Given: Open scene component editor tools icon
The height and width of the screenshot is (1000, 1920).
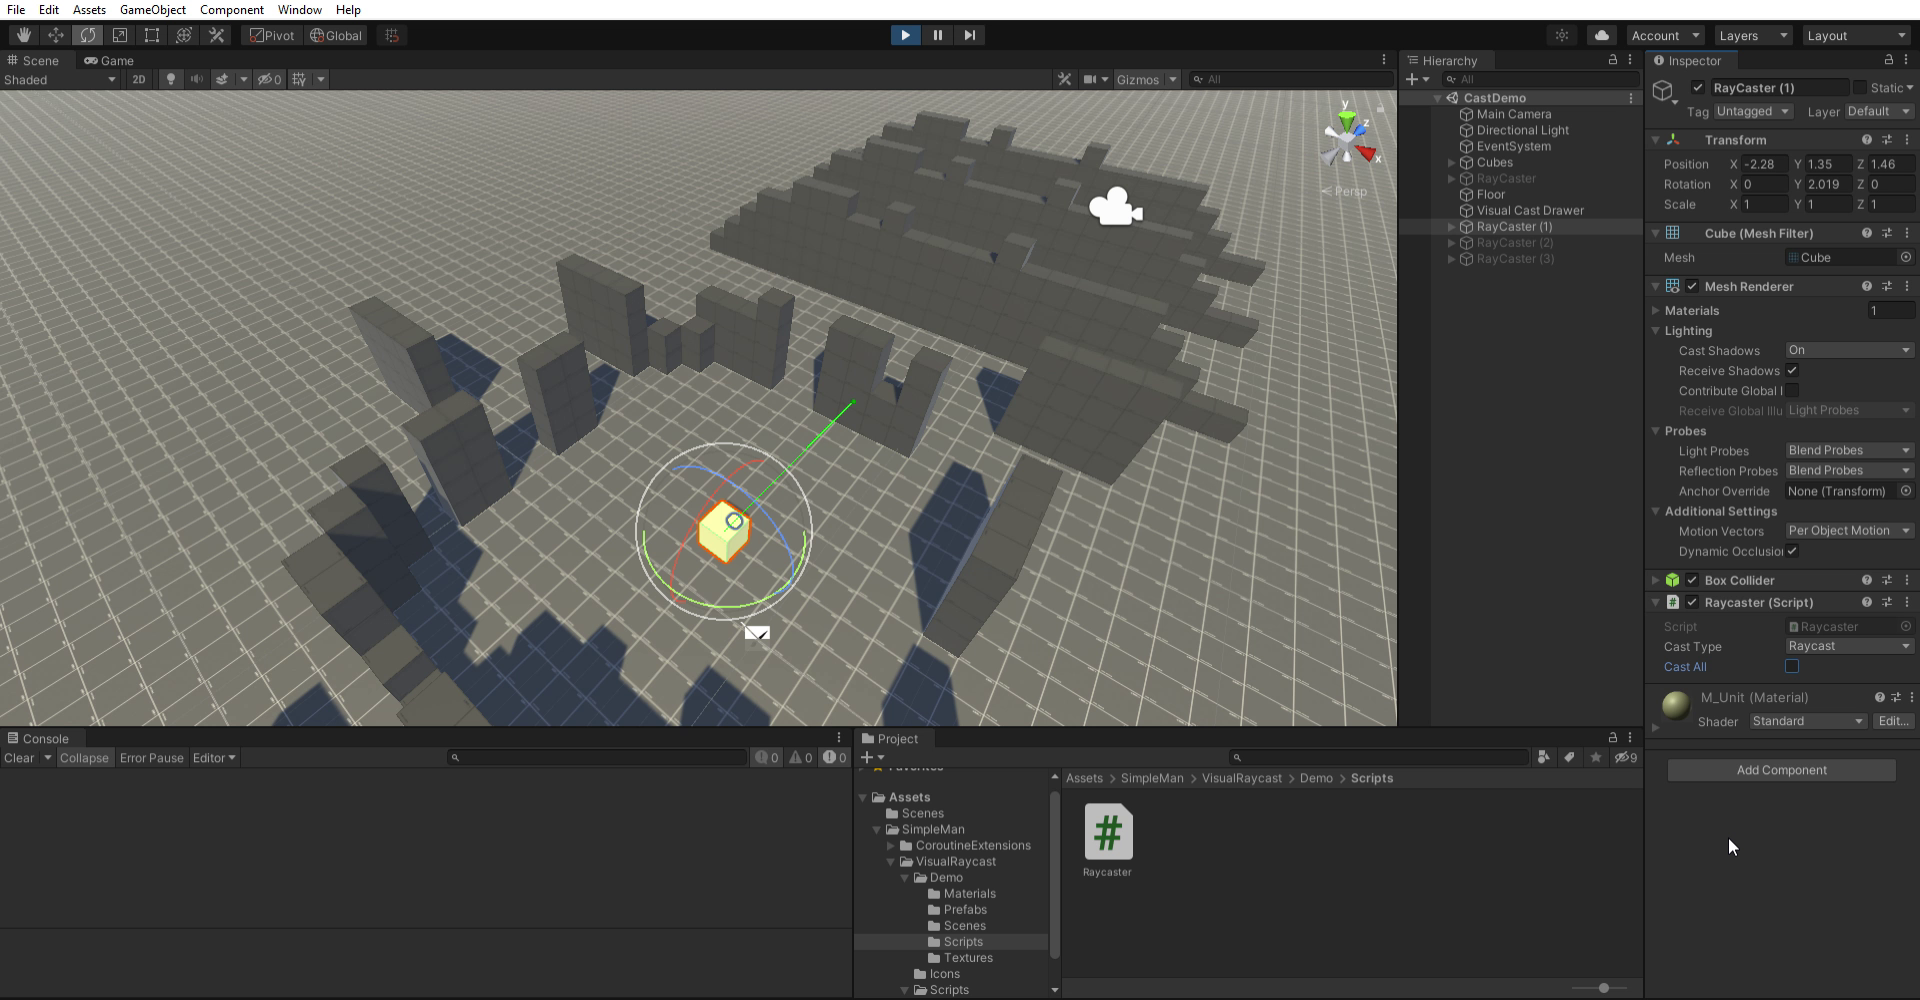Looking at the screenshot, I should 1064,79.
